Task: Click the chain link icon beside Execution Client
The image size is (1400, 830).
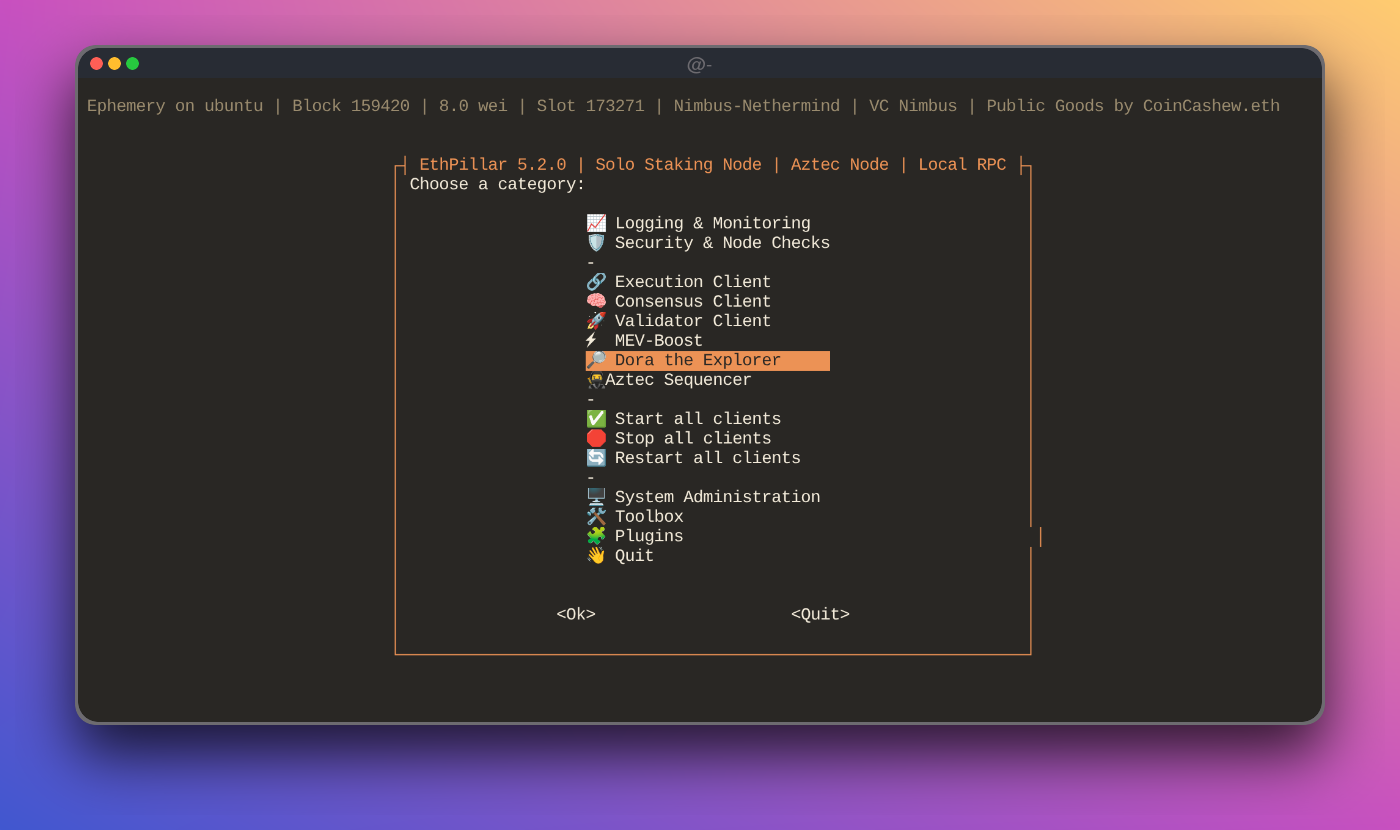Action: tap(596, 282)
